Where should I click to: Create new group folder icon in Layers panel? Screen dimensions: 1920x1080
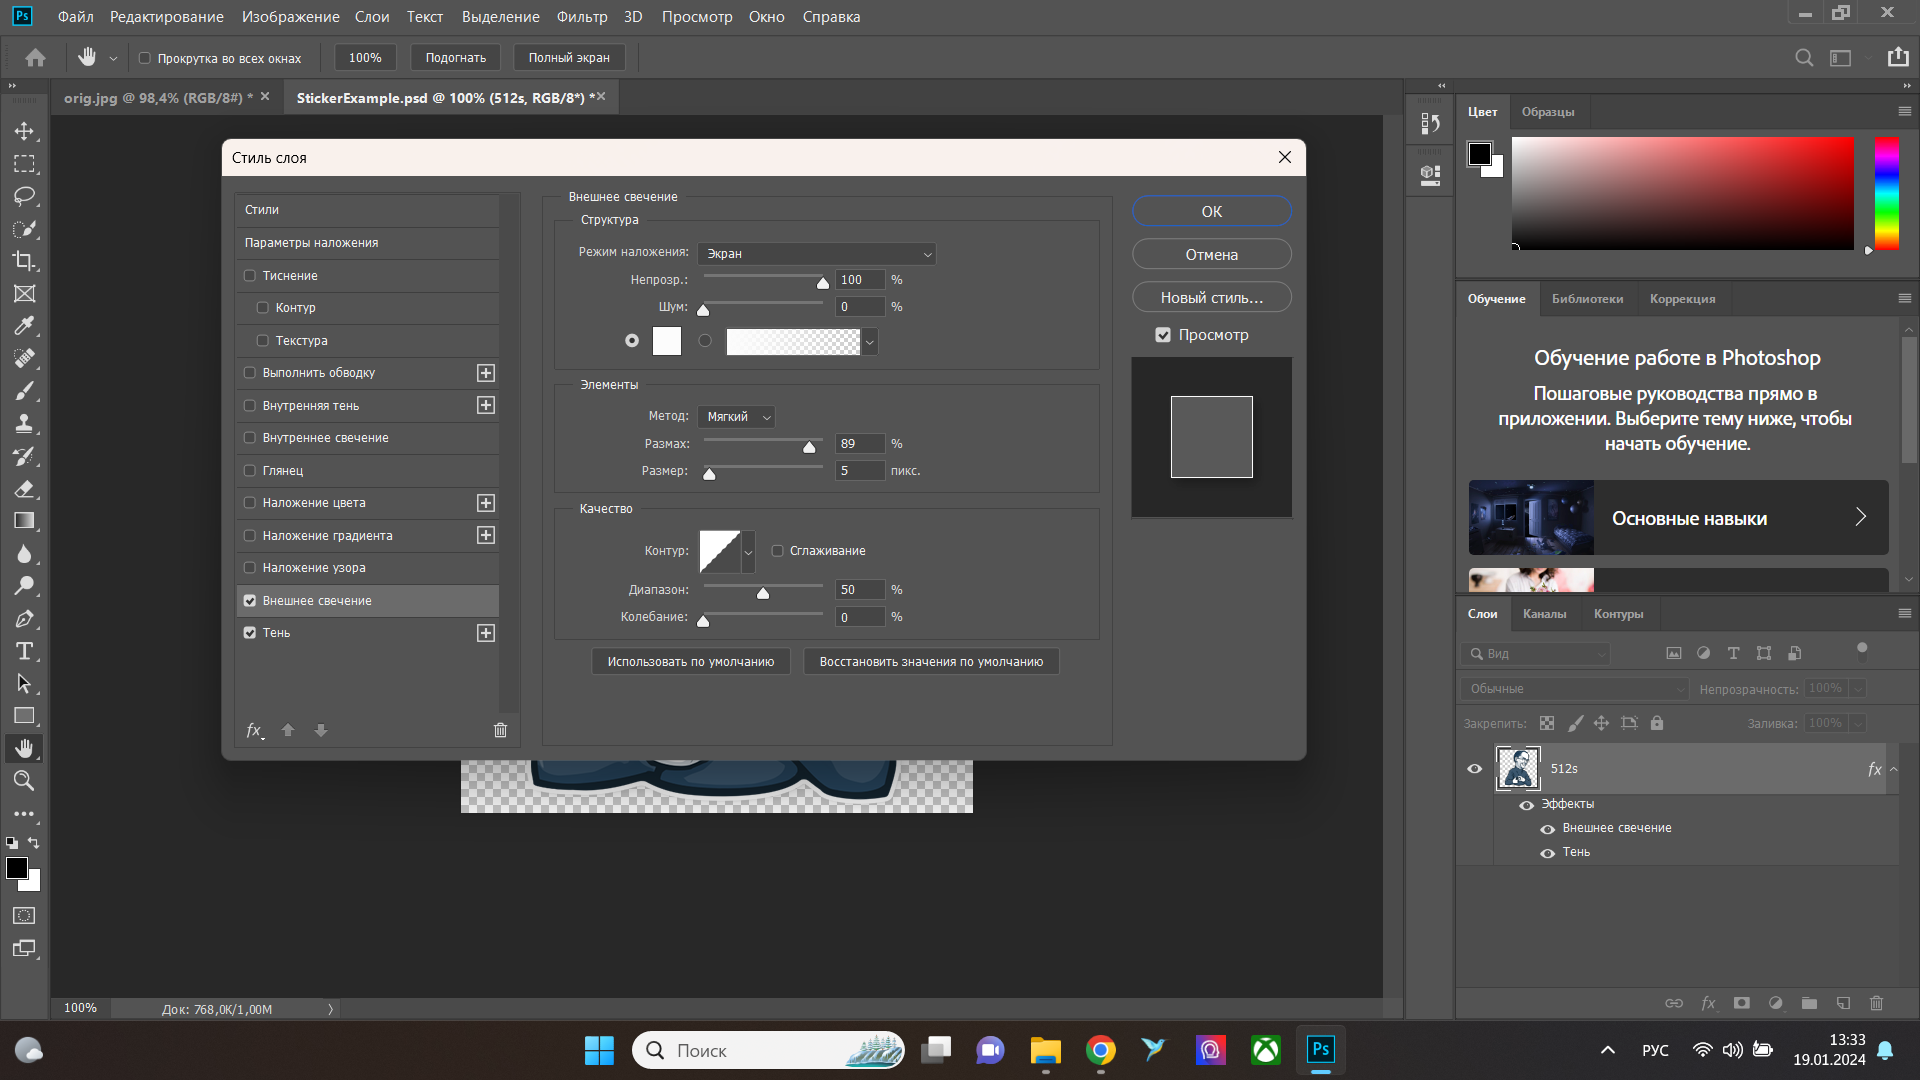pos(1809,1003)
